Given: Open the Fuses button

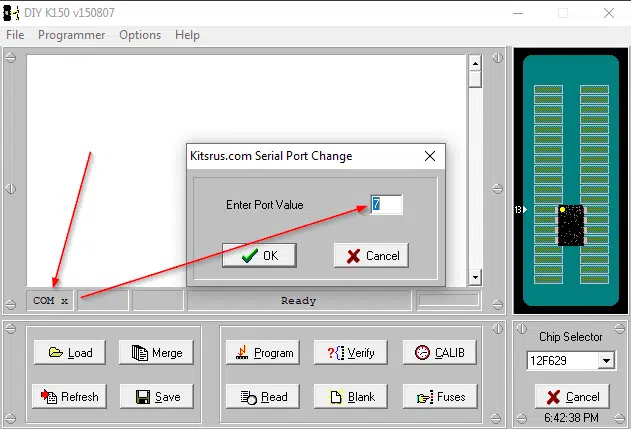Looking at the screenshot, I should pyautogui.click(x=440, y=396).
